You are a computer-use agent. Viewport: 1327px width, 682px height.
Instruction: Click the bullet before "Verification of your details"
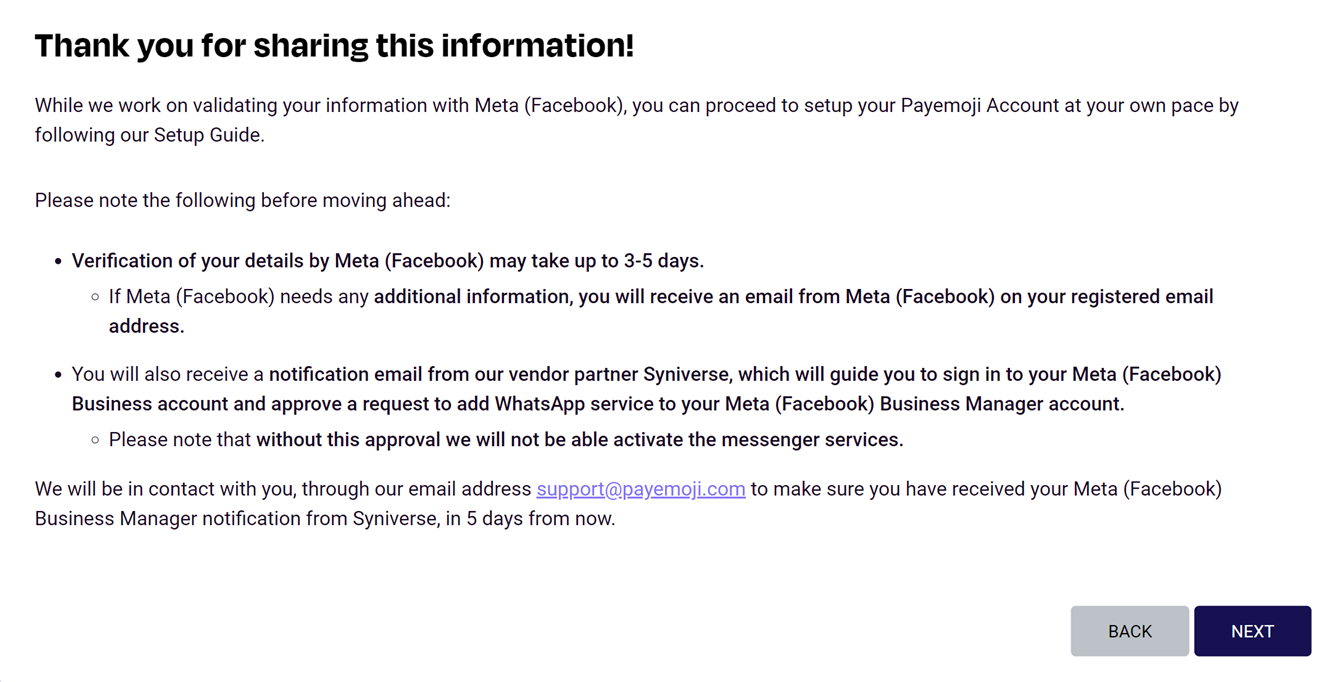(58, 262)
